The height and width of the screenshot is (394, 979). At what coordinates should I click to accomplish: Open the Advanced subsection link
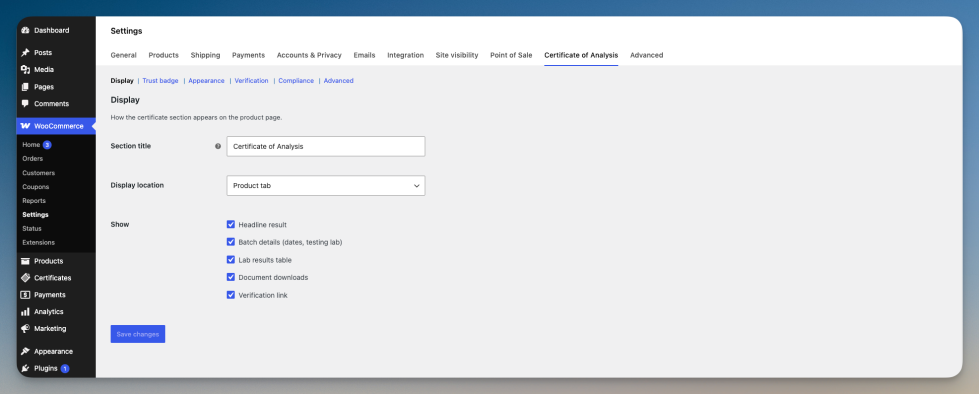(338, 81)
